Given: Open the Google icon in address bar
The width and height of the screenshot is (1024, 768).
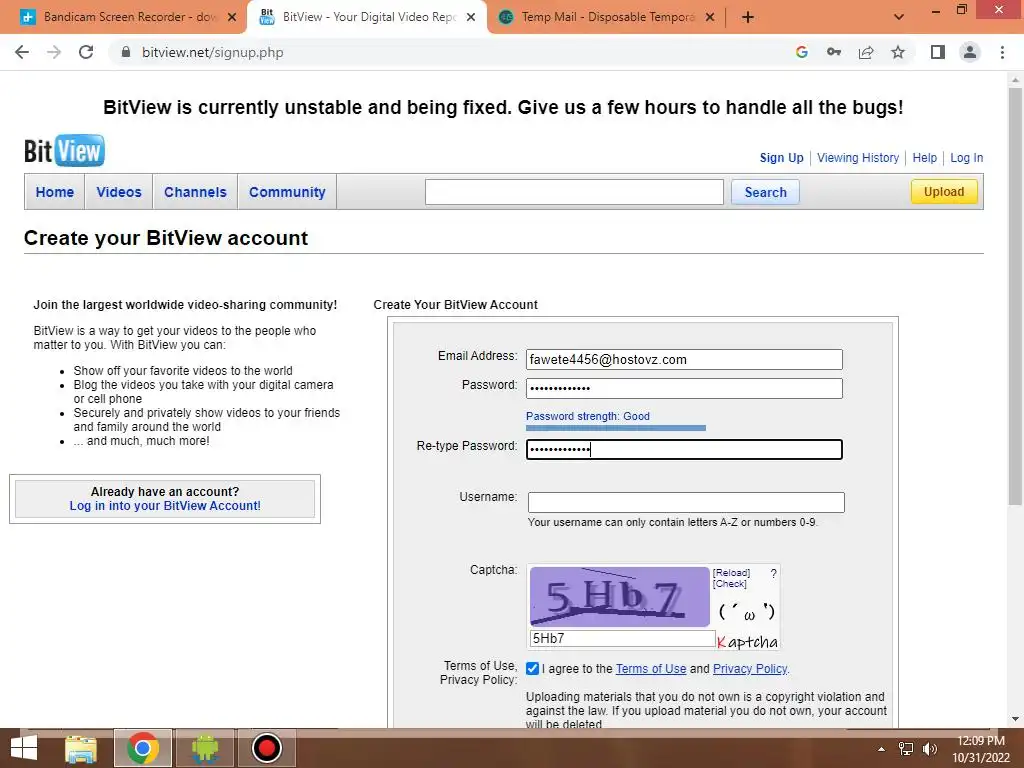Looking at the screenshot, I should (802, 52).
